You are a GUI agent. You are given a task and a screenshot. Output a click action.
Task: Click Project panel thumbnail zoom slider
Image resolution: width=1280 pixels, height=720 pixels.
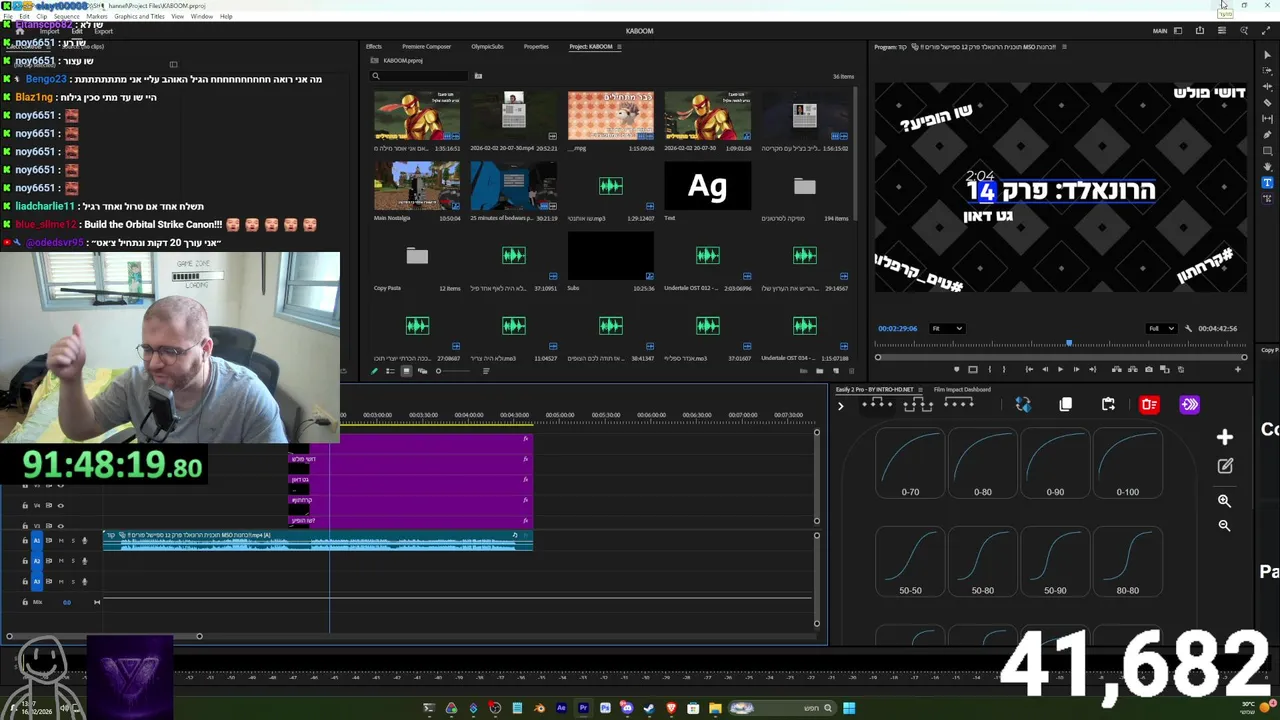pos(453,371)
